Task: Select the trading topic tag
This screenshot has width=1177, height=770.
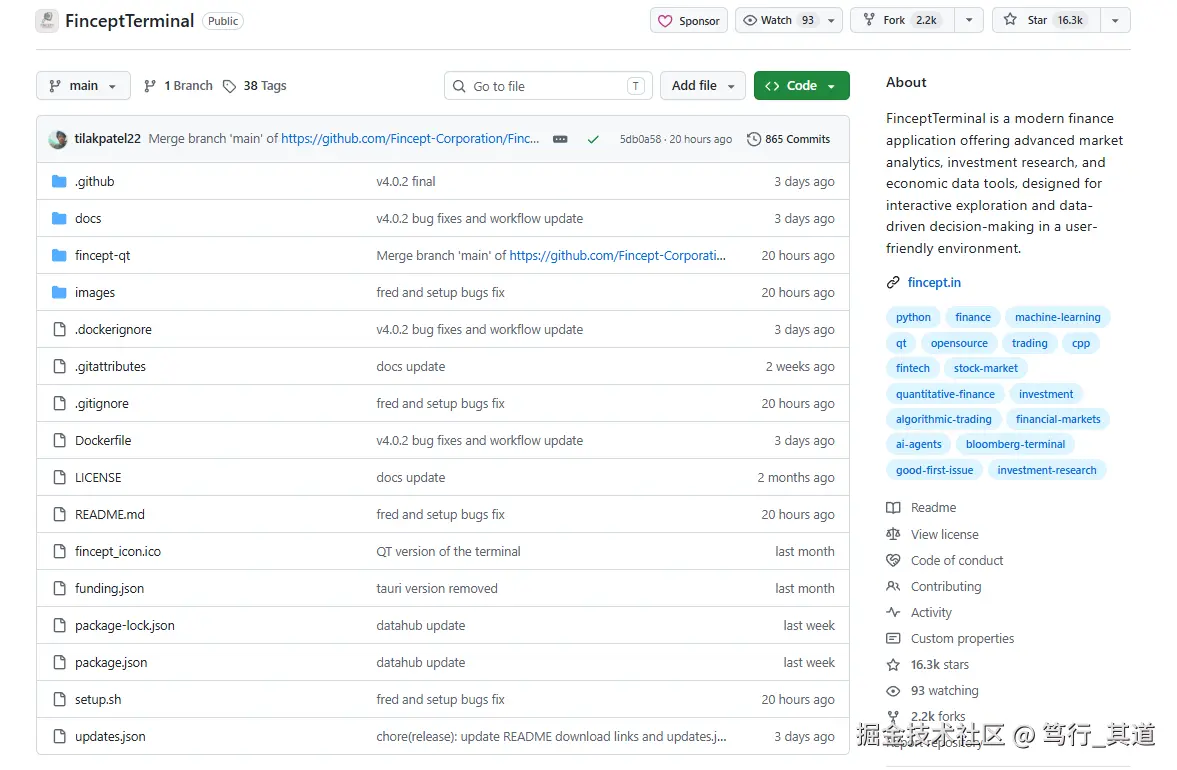Action: click(x=1029, y=343)
